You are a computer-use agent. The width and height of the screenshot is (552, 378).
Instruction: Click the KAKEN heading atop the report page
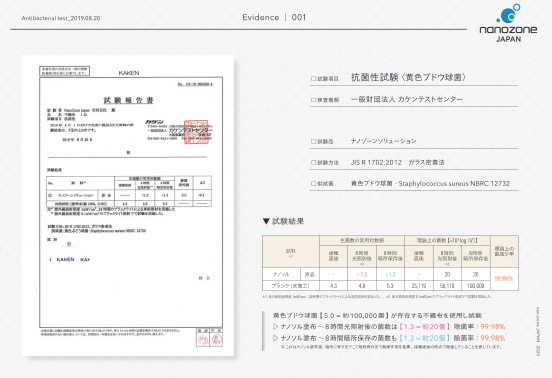(128, 73)
